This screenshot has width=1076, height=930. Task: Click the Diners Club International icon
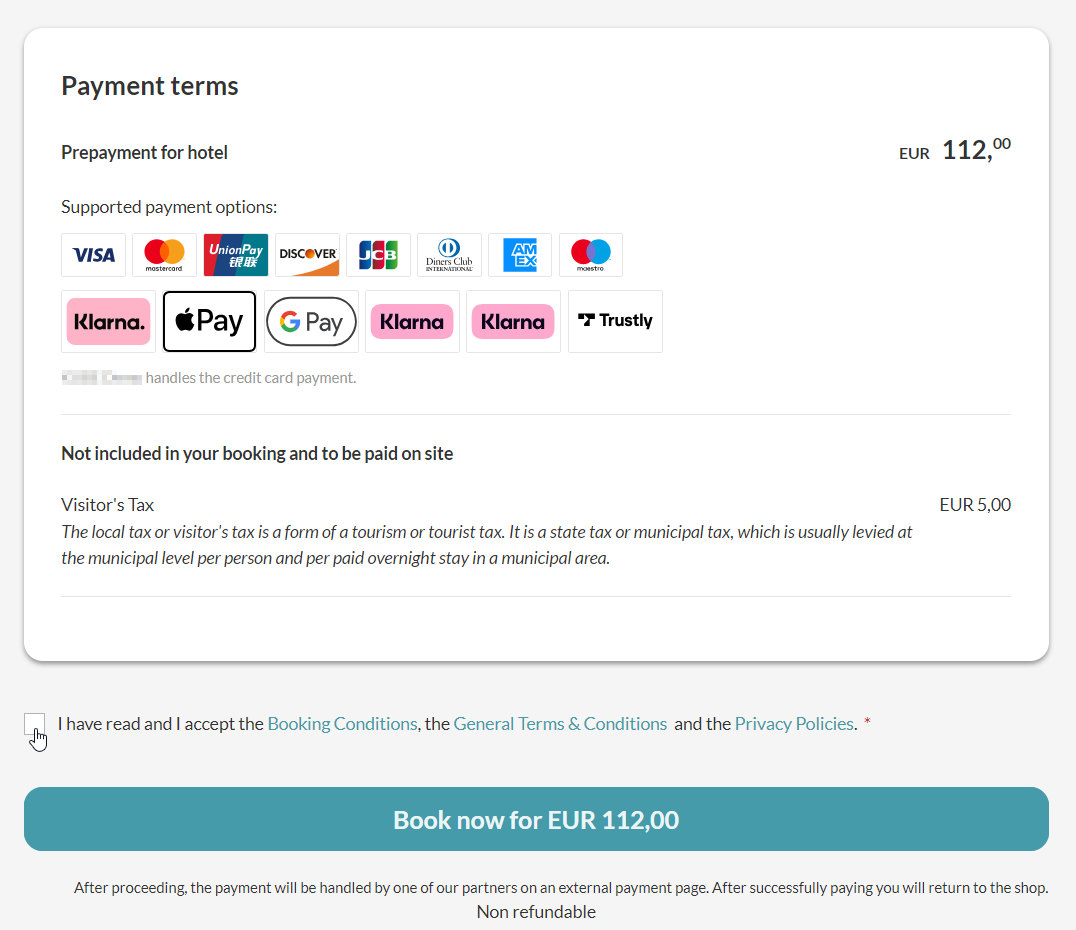pos(449,255)
